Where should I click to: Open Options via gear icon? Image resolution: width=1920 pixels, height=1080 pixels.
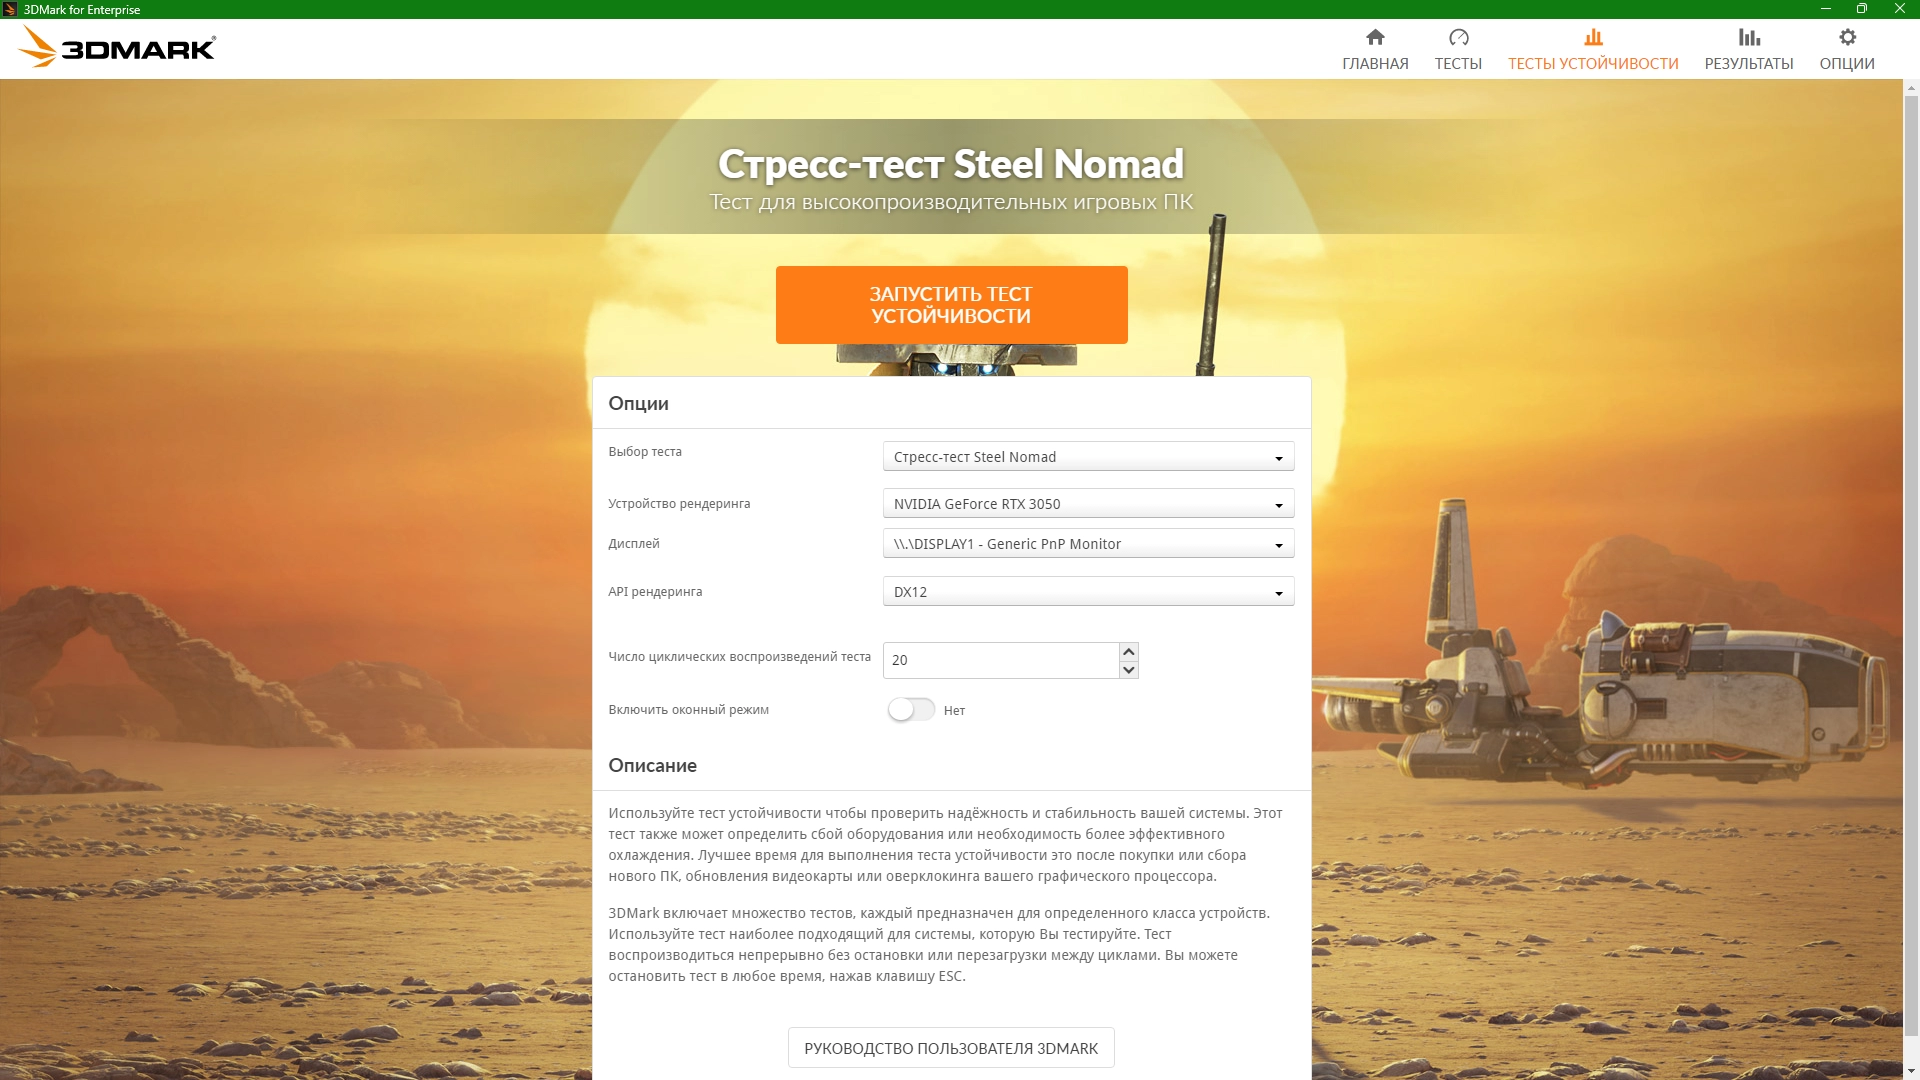(1847, 37)
